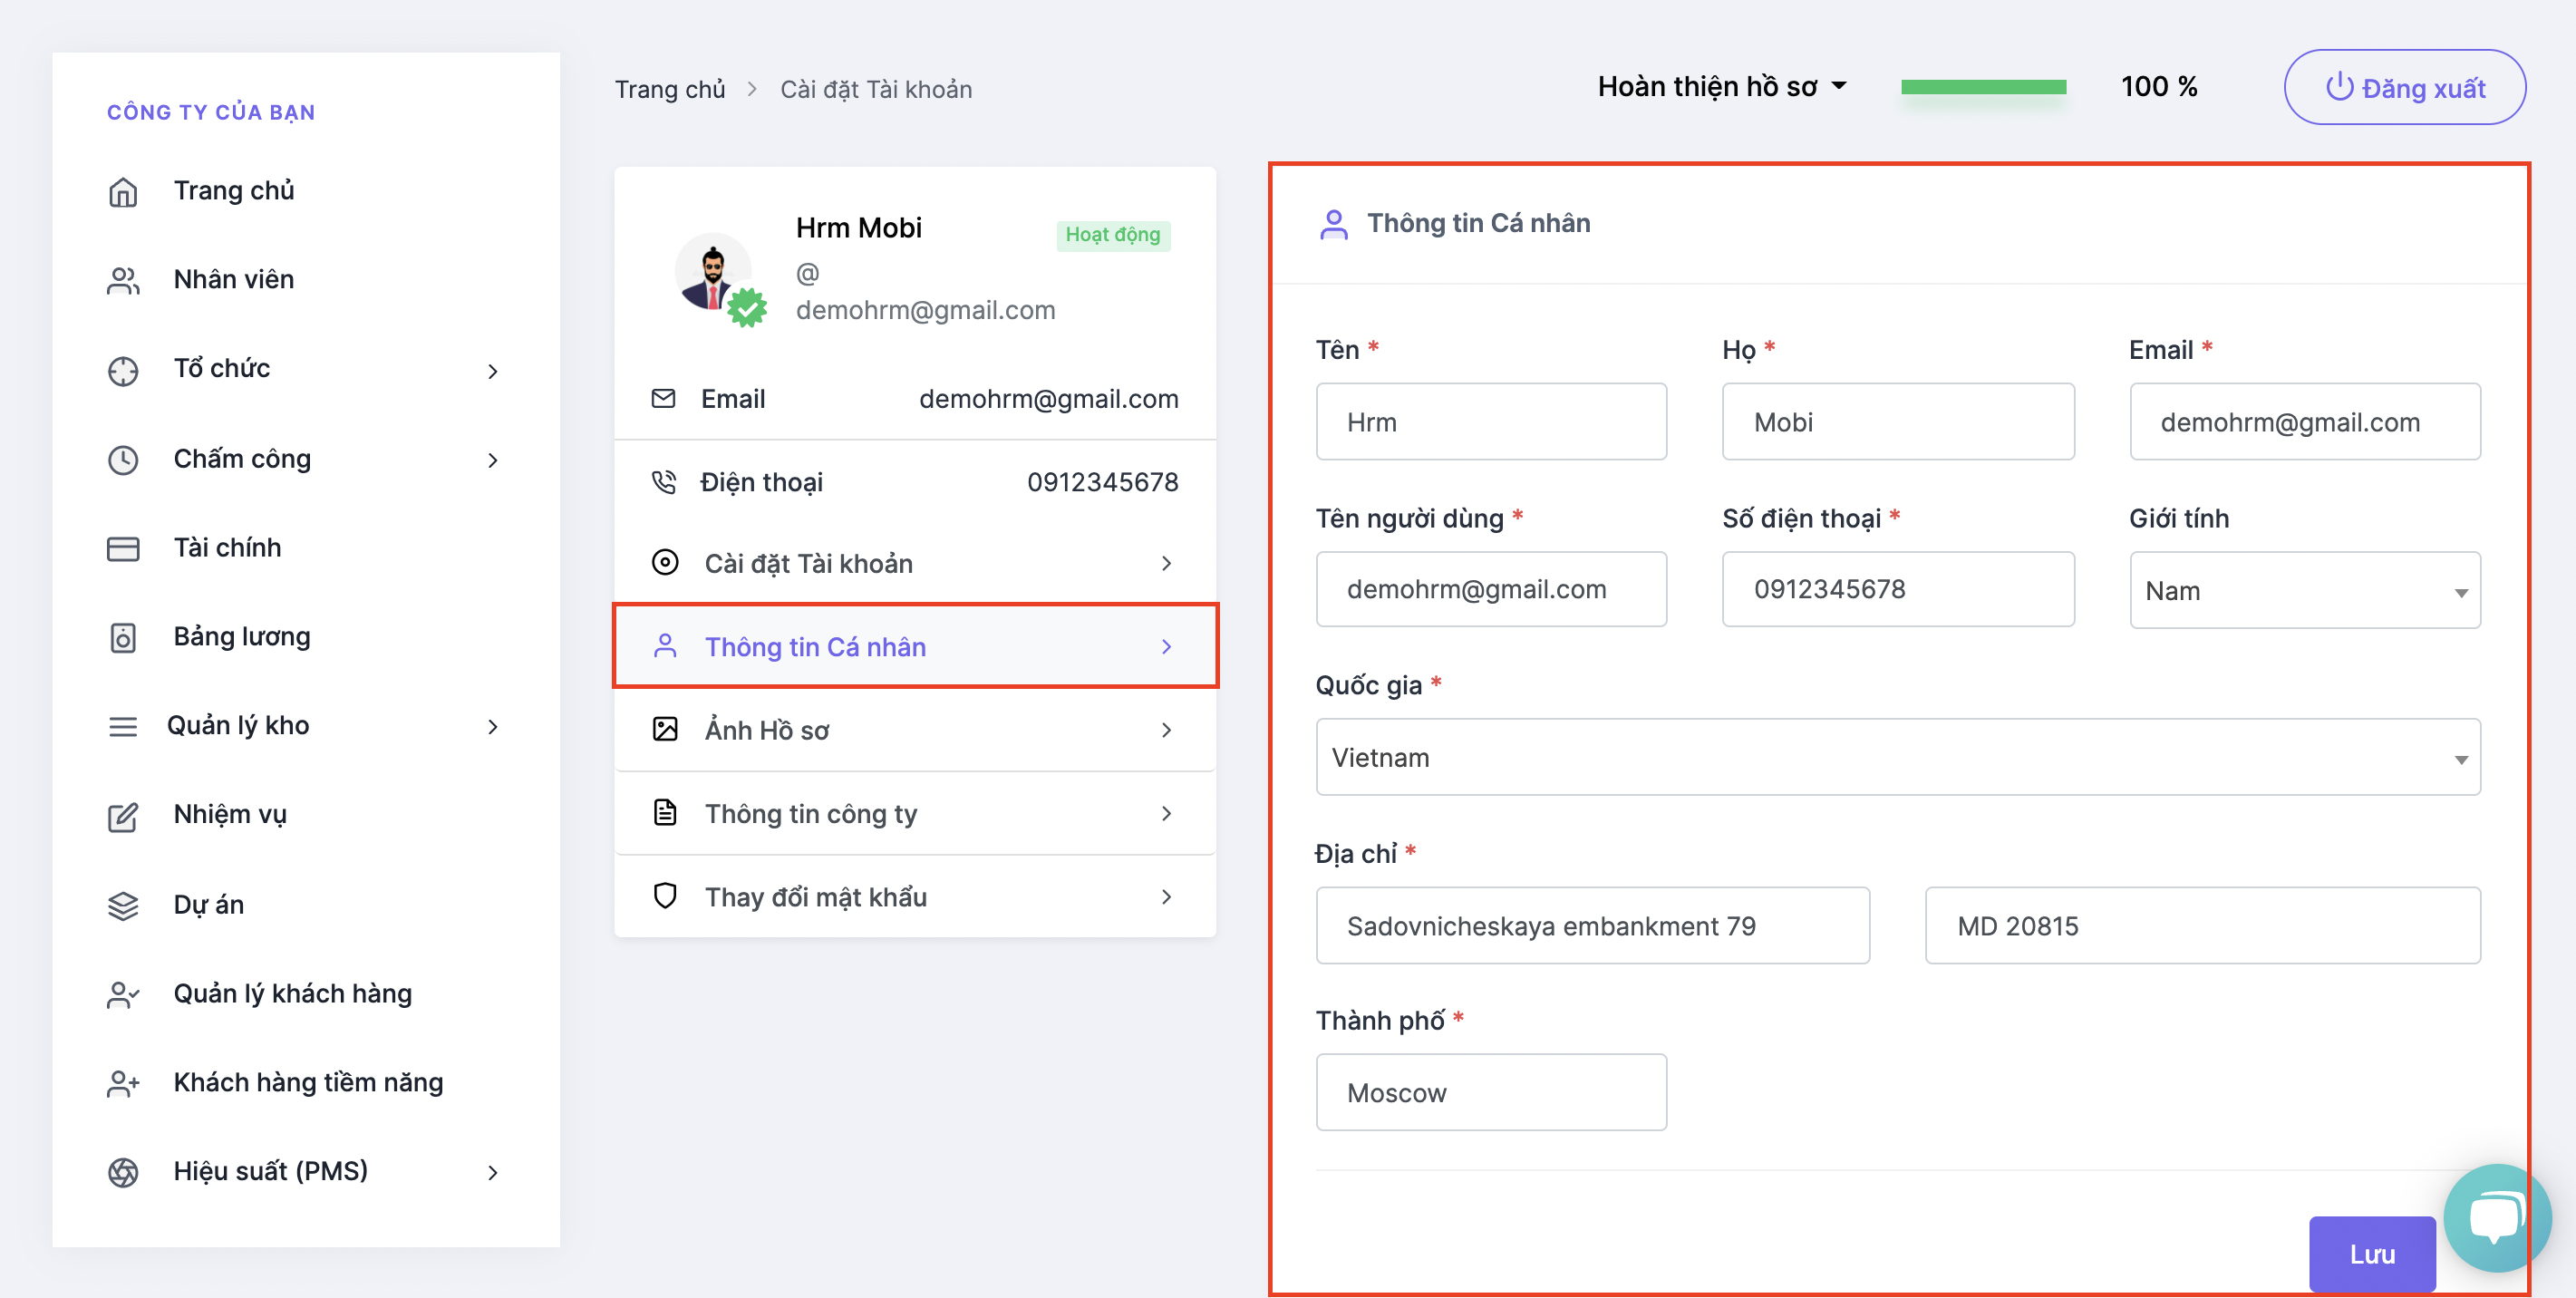Click the edit icon beside Nhiệm vụ
Image resolution: width=2576 pixels, height=1298 pixels.
tap(123, 816)
